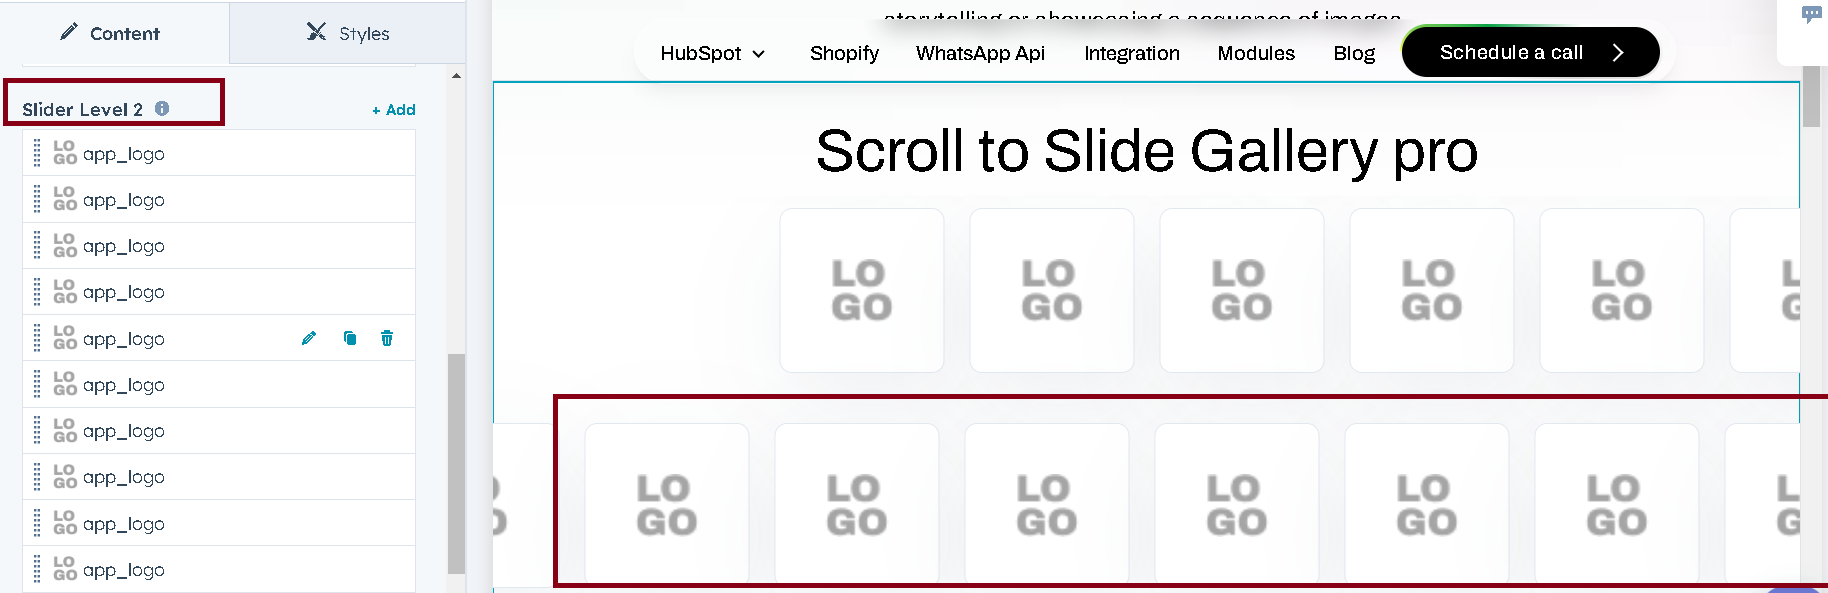Click the info icon beside Slider Level 2

tap(162, 108)
